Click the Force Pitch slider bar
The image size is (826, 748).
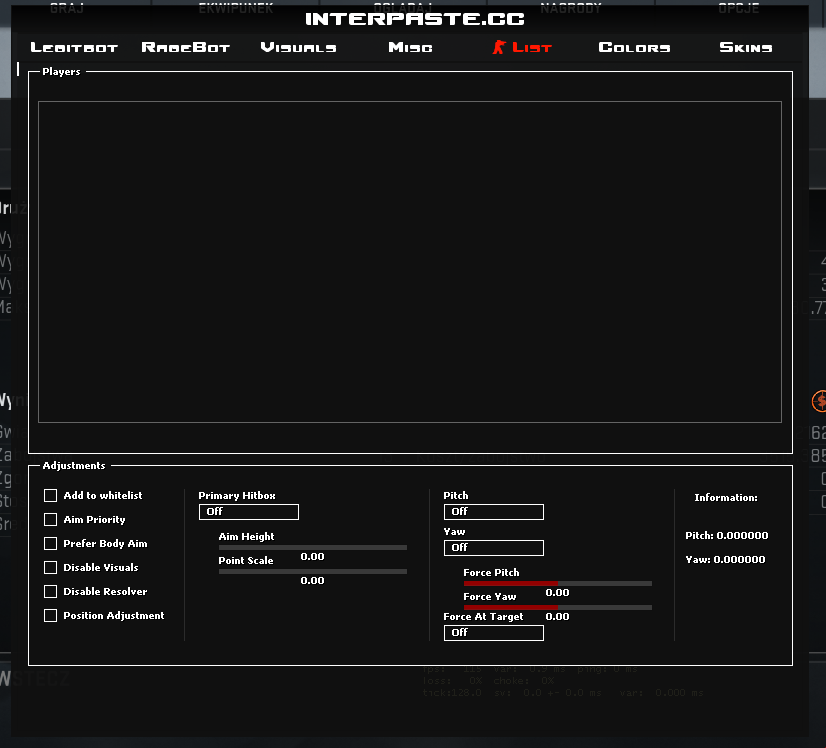tap(557, 583)
